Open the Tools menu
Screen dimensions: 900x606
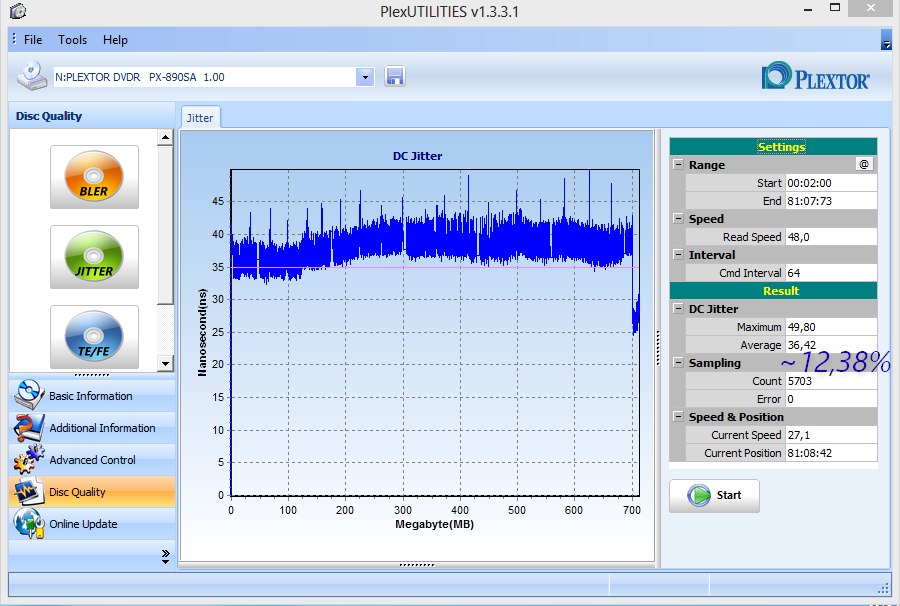(x=72, y=40)
